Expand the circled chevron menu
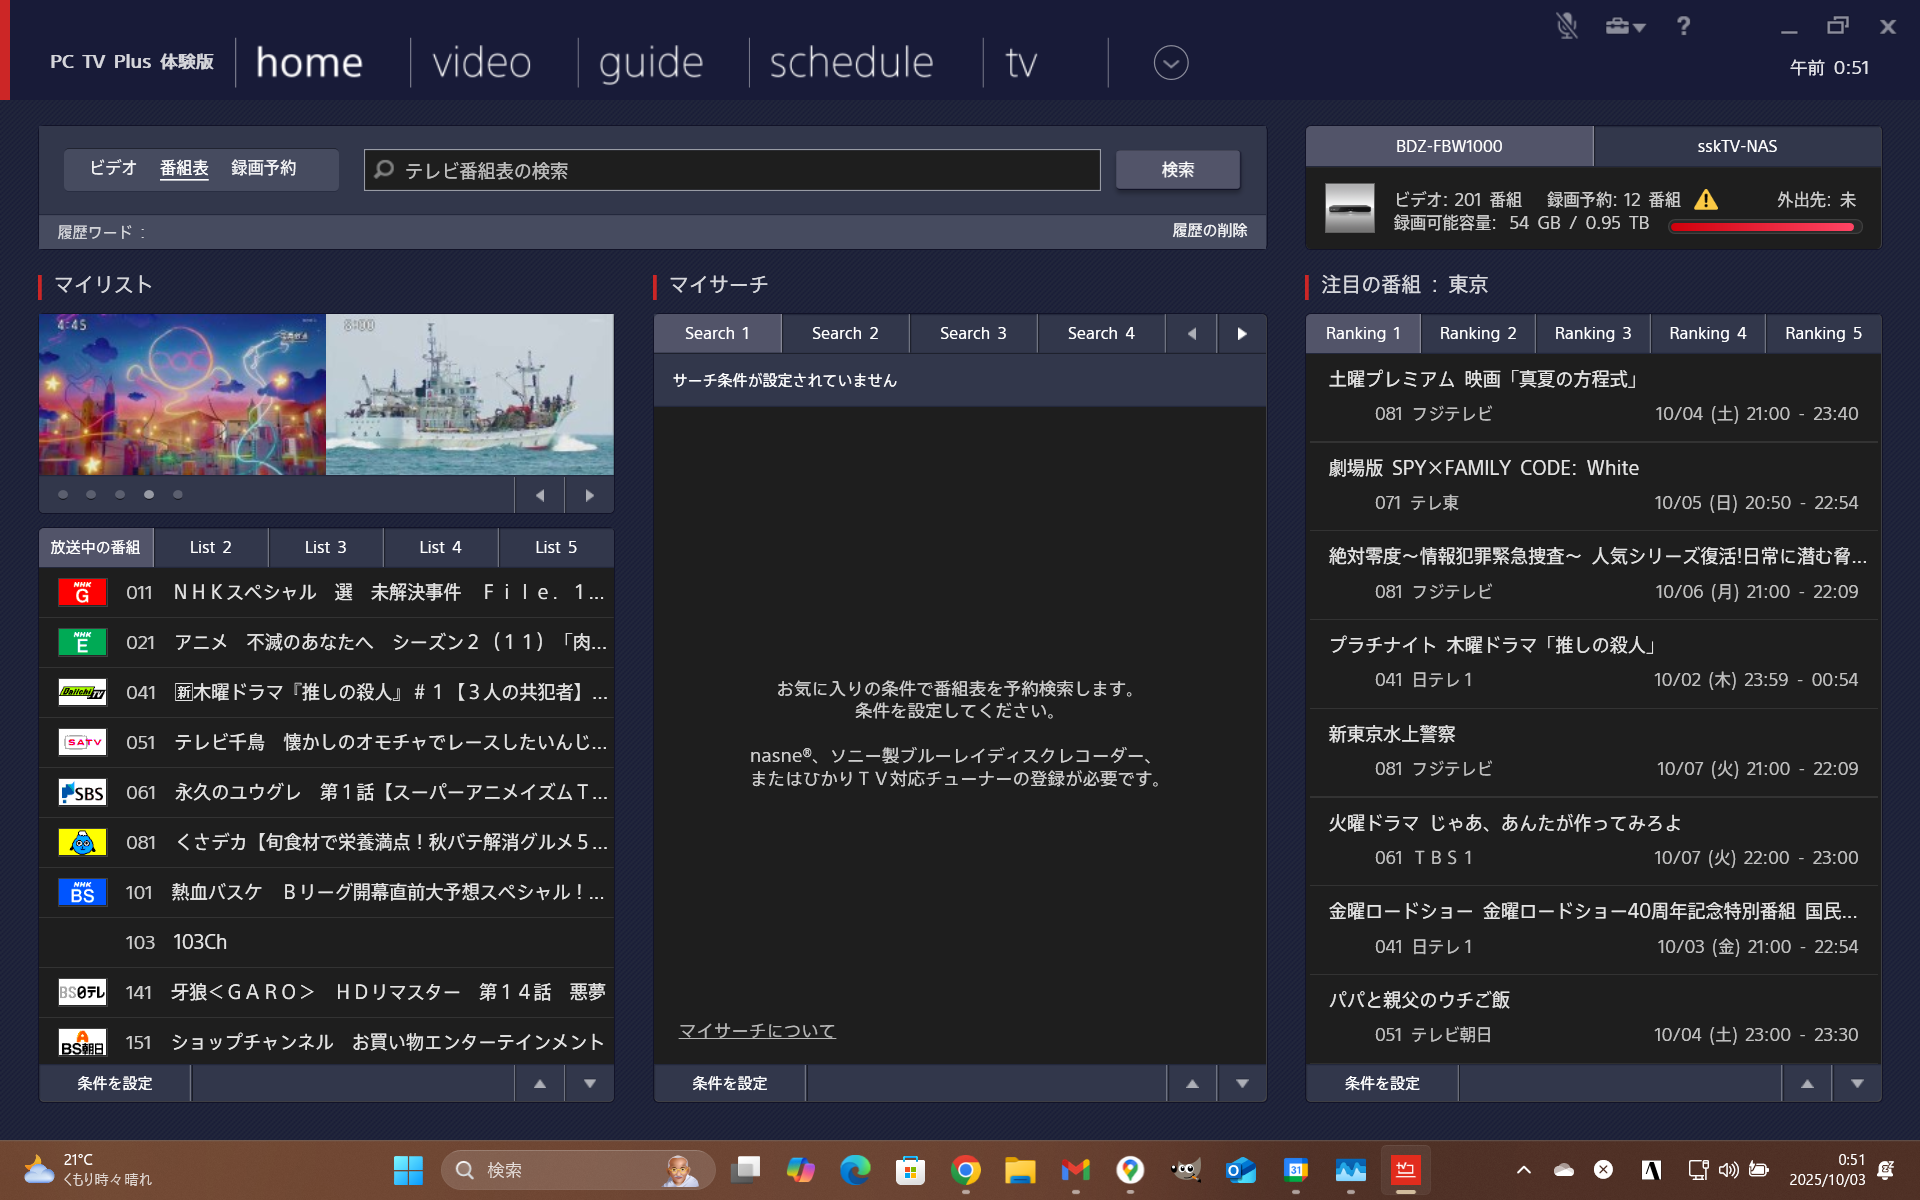The height and width of the screenshot is (1200, 1920). (1170, 63)
